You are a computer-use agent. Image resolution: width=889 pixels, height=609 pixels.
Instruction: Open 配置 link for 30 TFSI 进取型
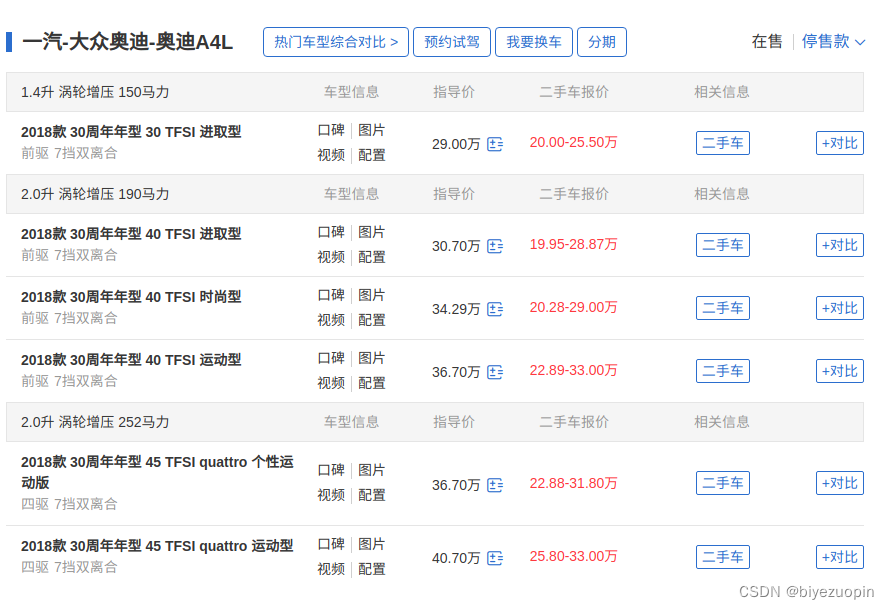point(371,155)
